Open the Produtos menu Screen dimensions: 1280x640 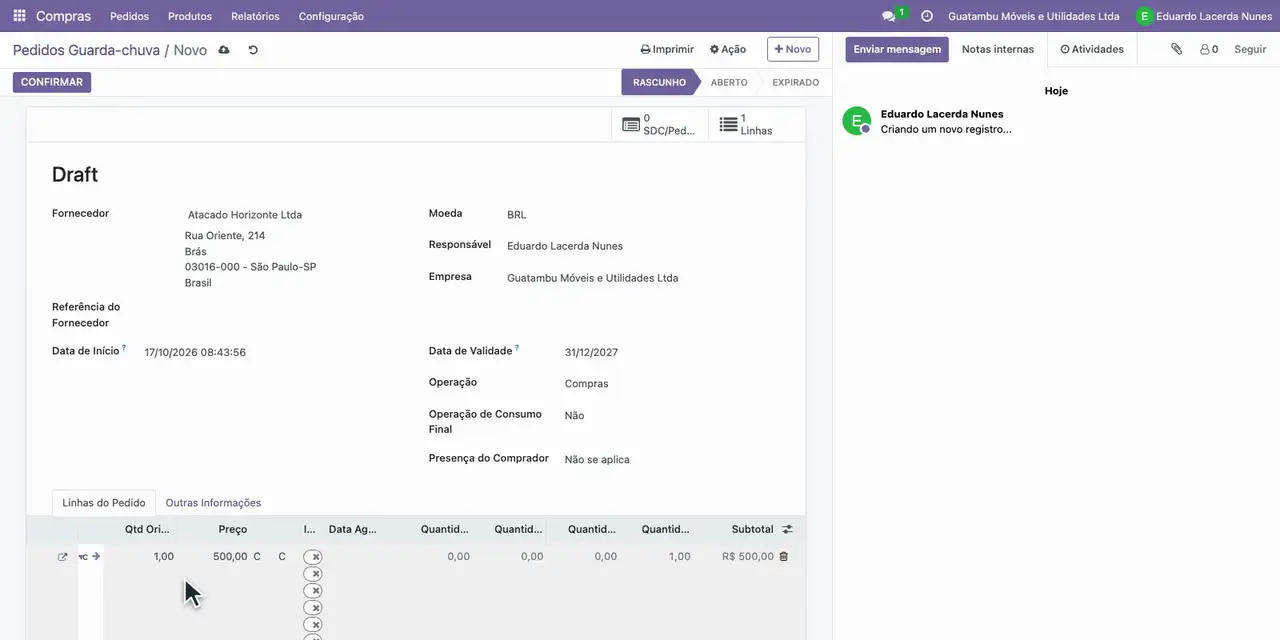[190, 16]
